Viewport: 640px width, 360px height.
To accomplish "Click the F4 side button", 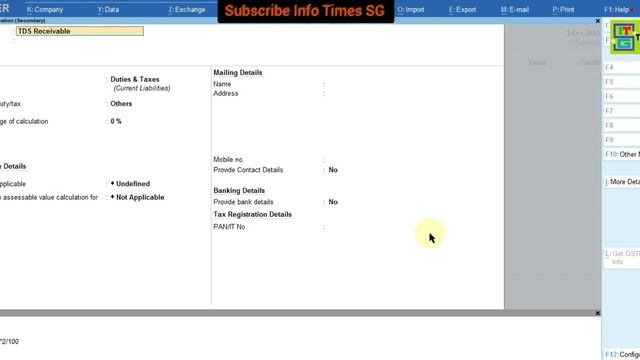I will 622,67.
